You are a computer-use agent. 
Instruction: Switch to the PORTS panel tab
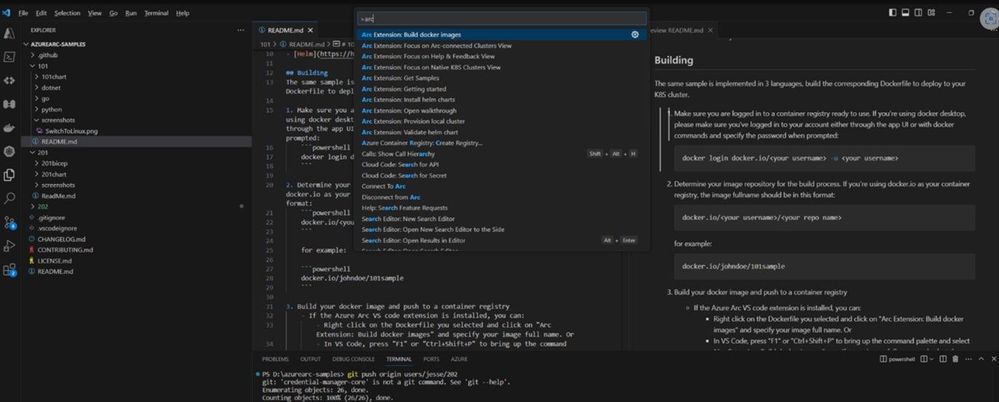[x=431, y=359]
